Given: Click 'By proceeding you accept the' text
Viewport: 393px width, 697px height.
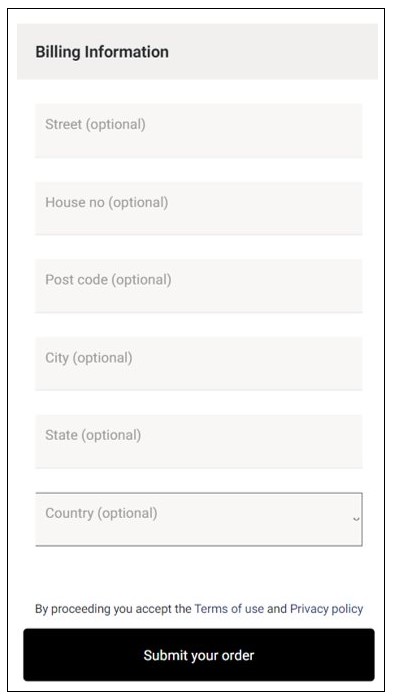Looking at the screenshot, I should click(113, 609).
